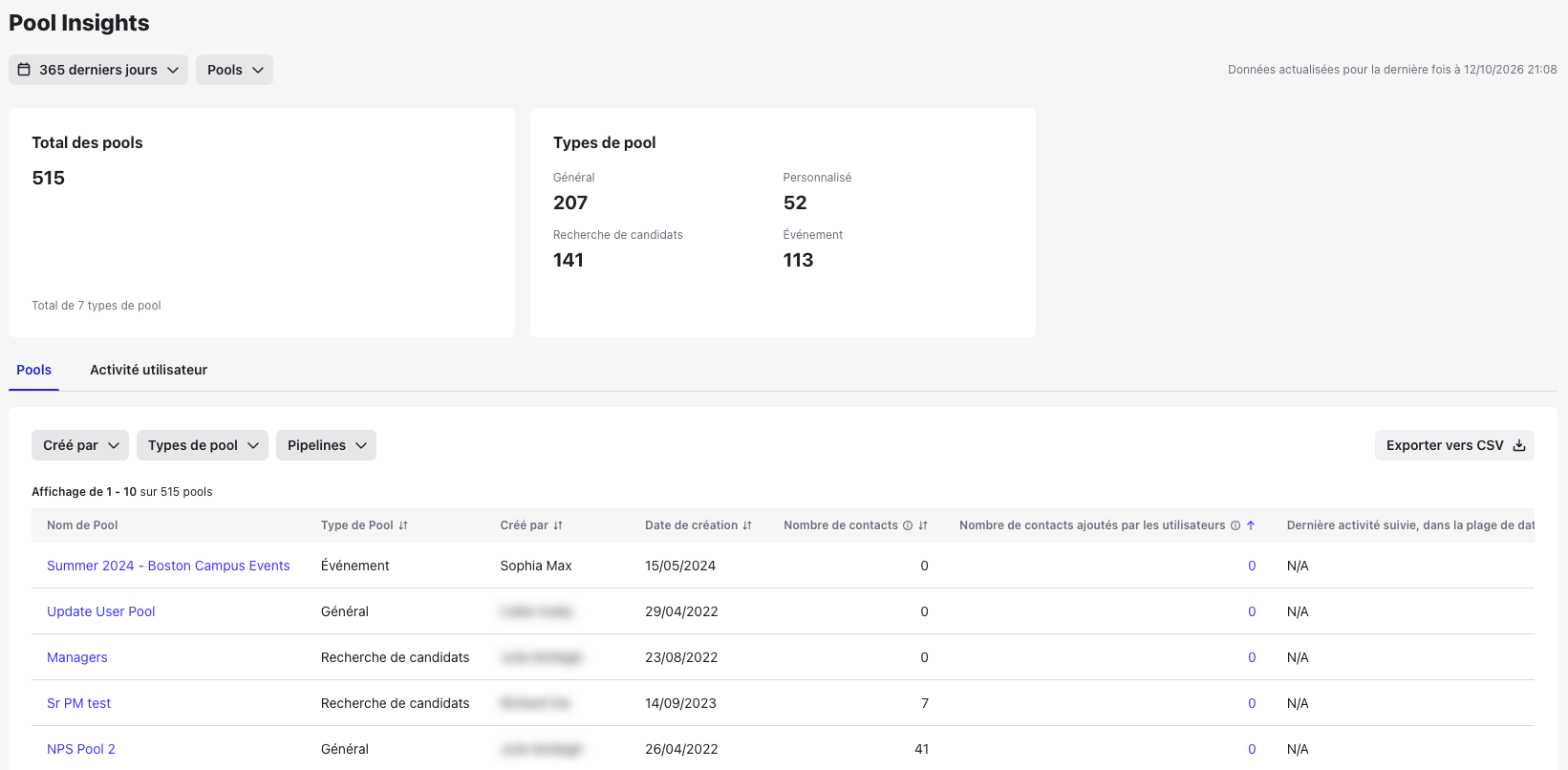Click the Dernière activité suivie column header
The image size is (1568, 770).
click(1410, 525)
